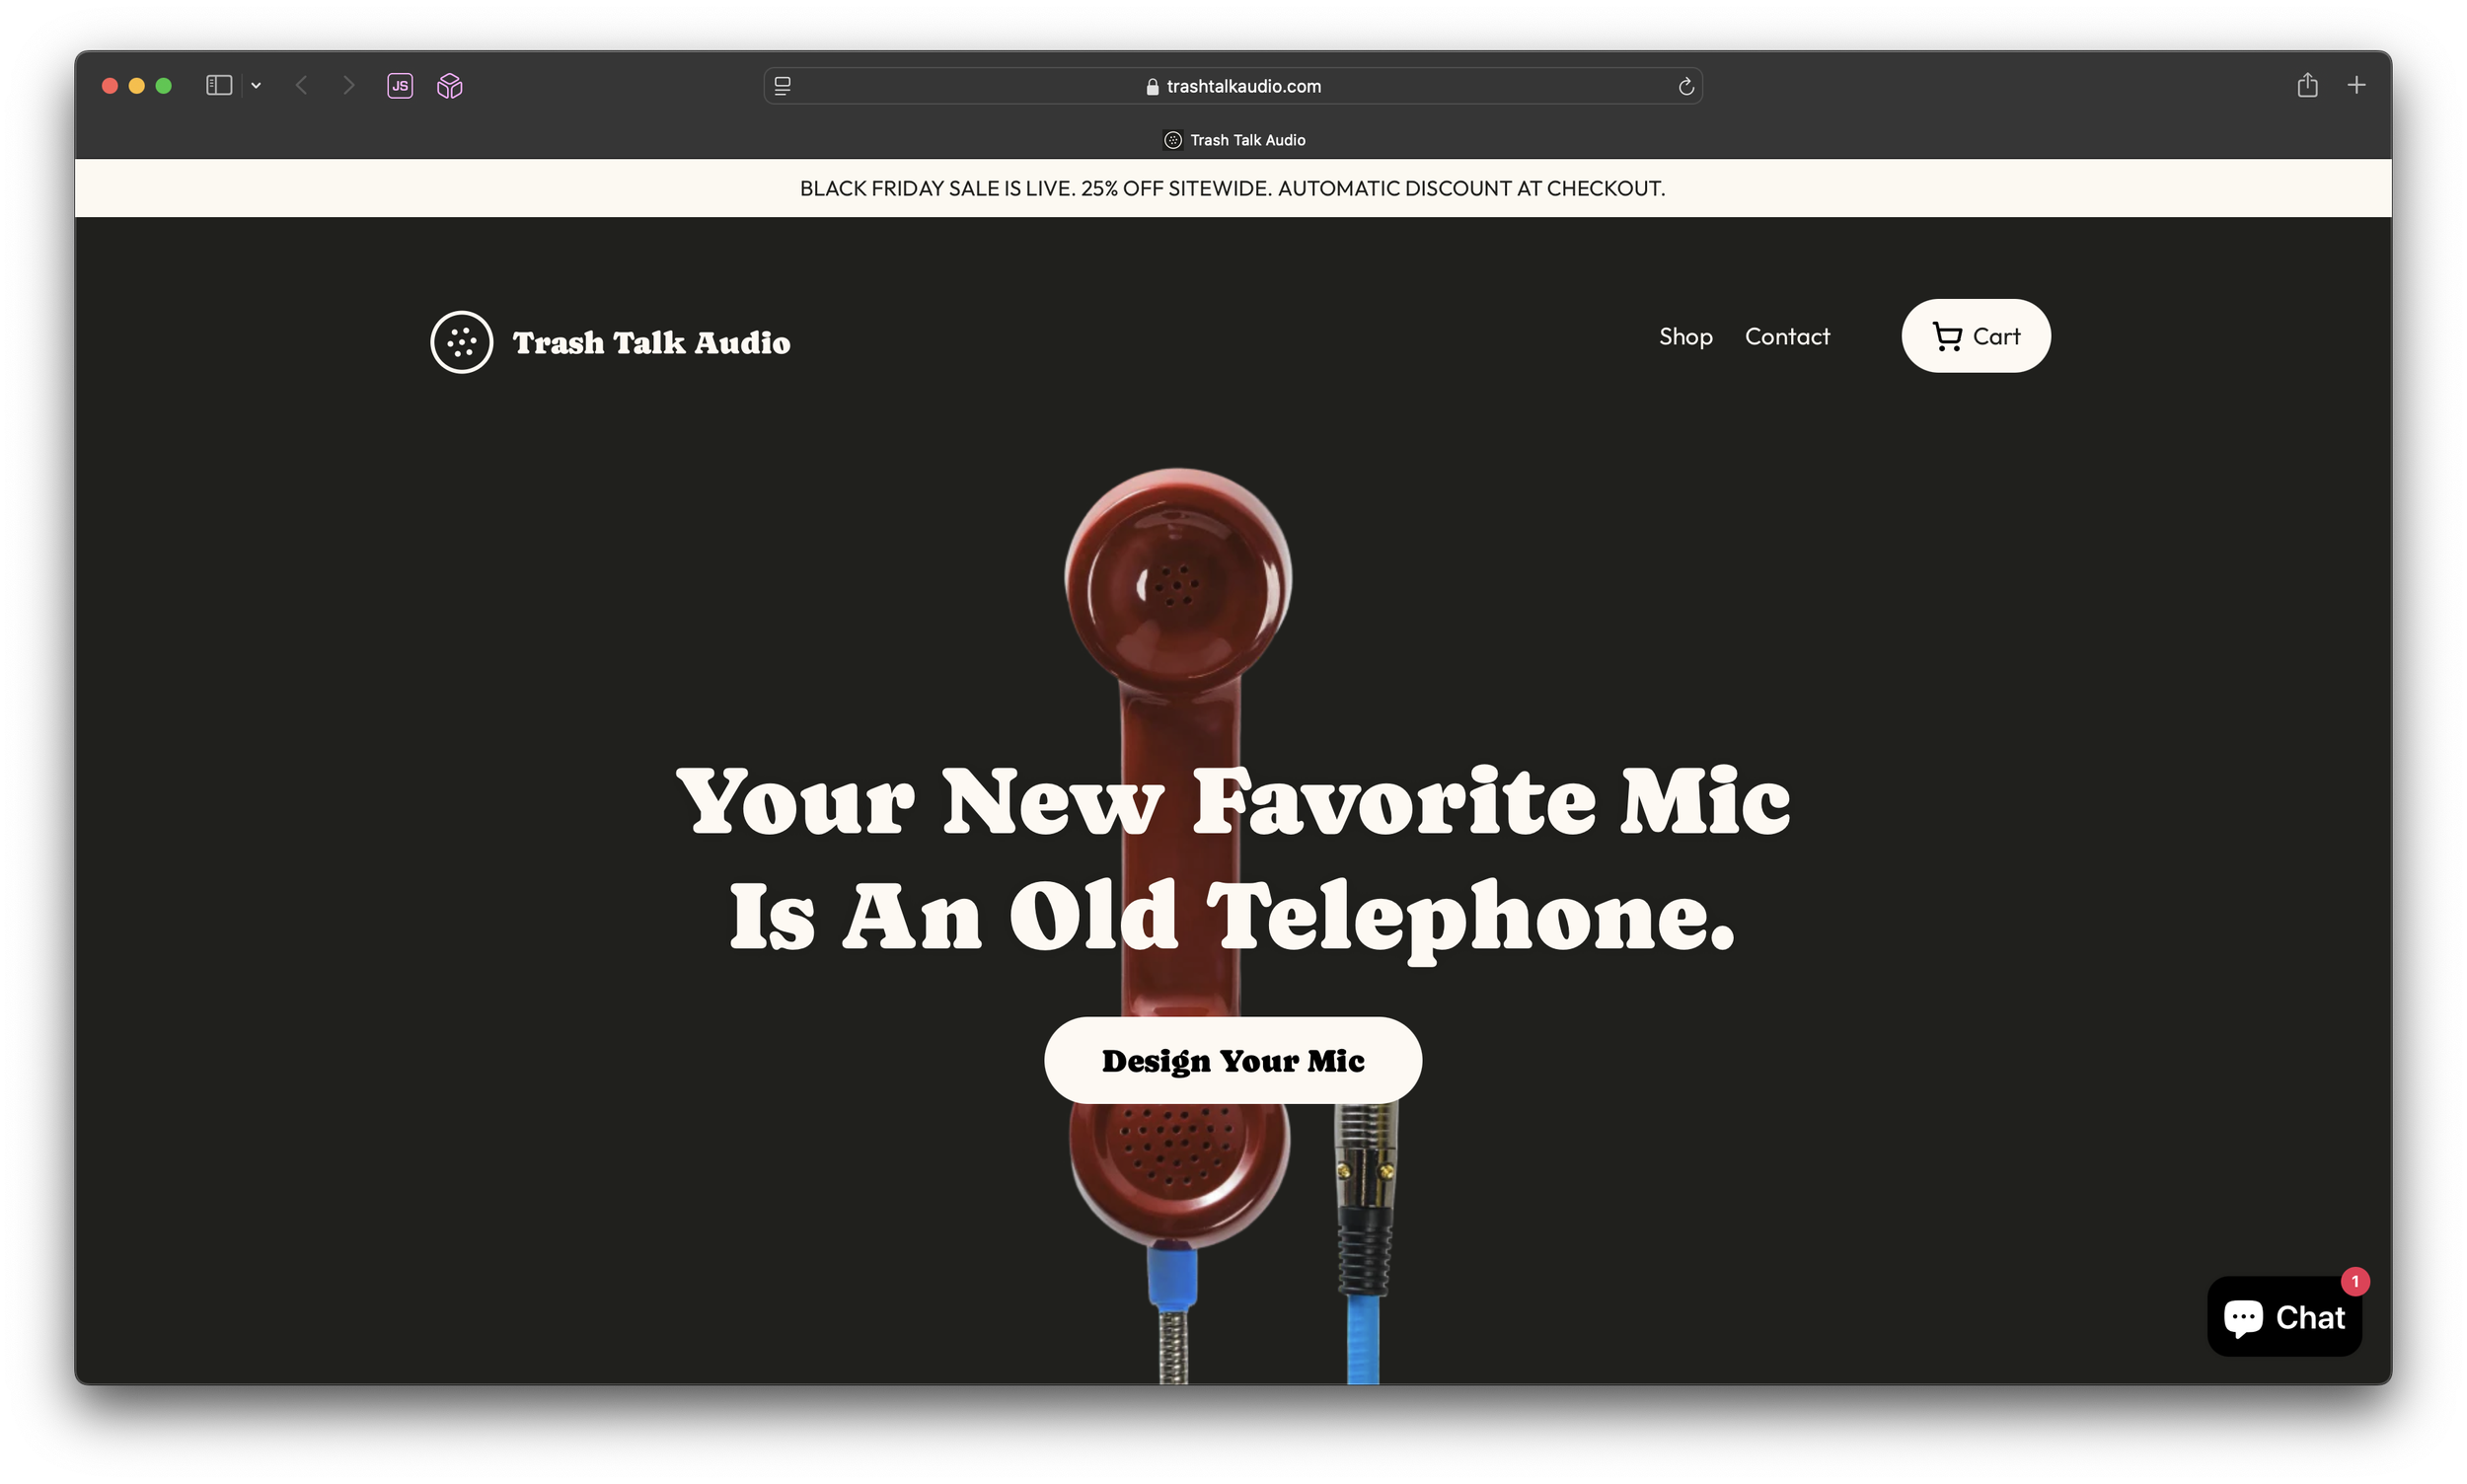
Task: Toggle the Safari sidebar icon
Action: point(219,86)
